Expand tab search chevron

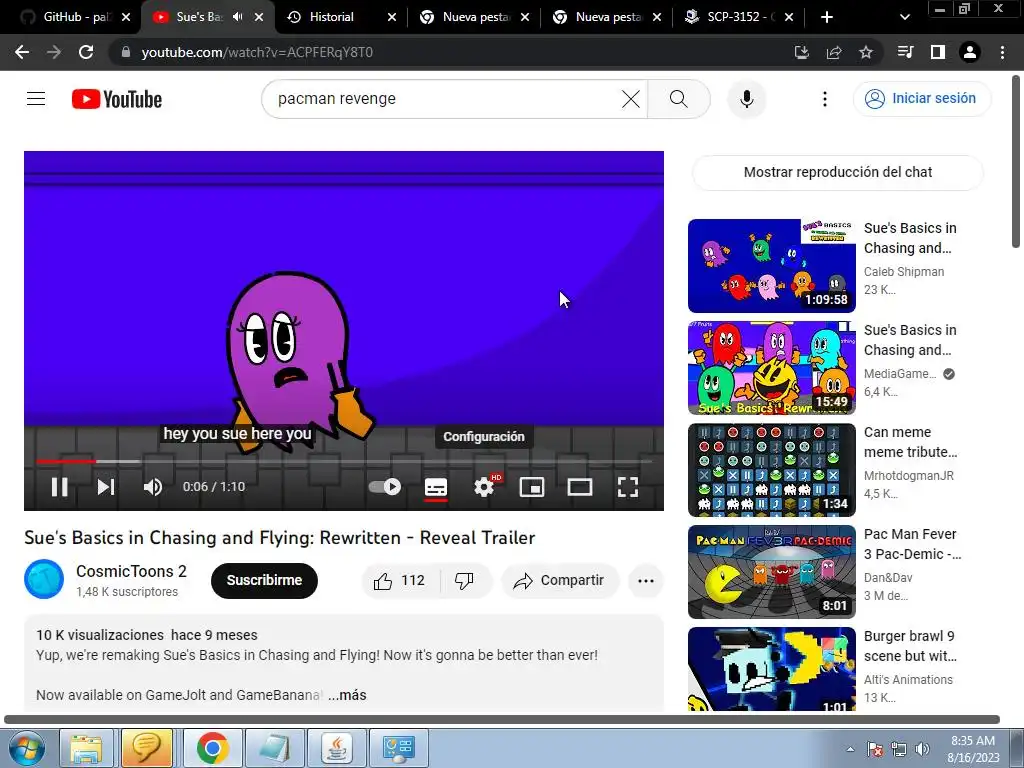coord(904,17)
